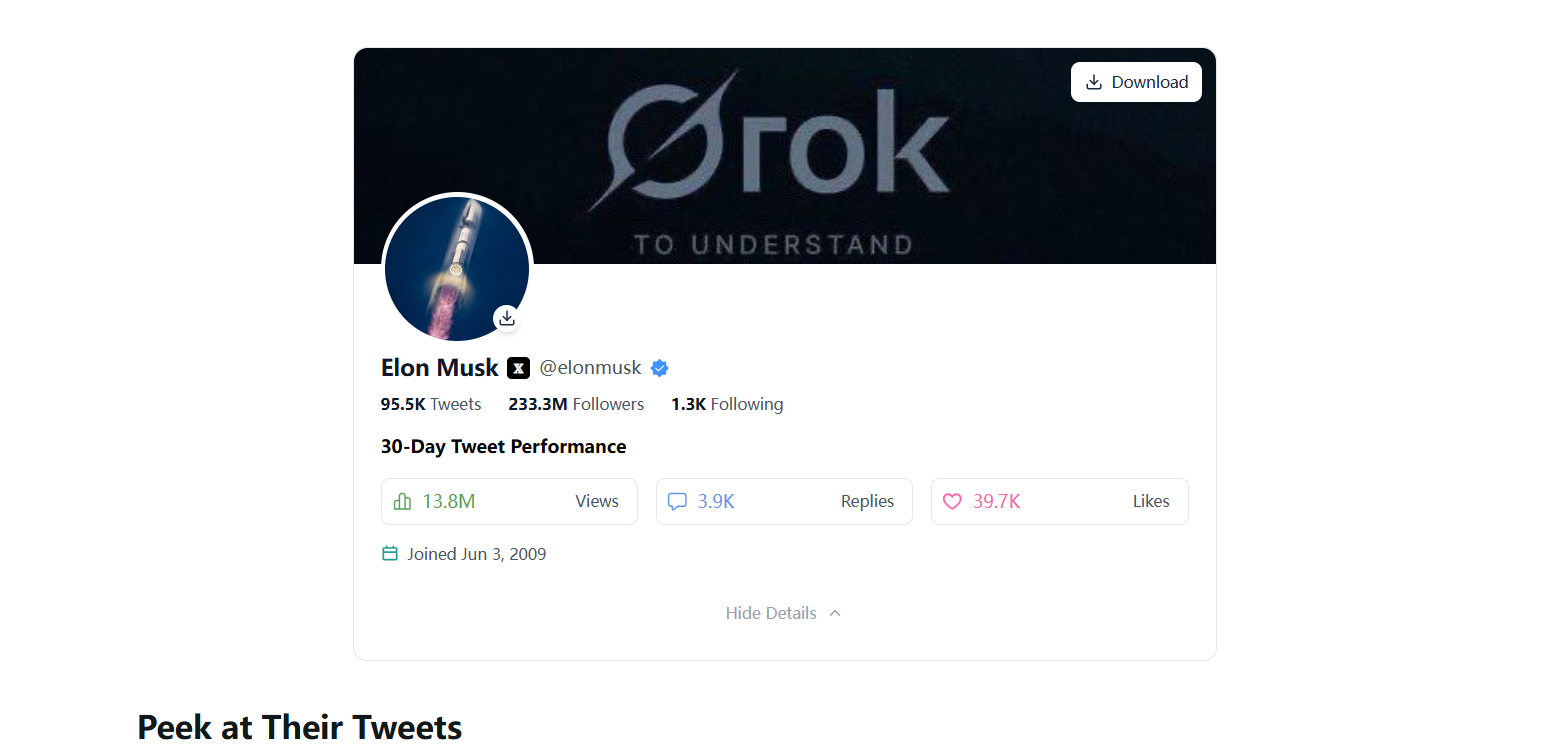This screenshot has width=1555, height=744.
Task: Select the 39.7K likes figure
Action: (x=996, y=502)
